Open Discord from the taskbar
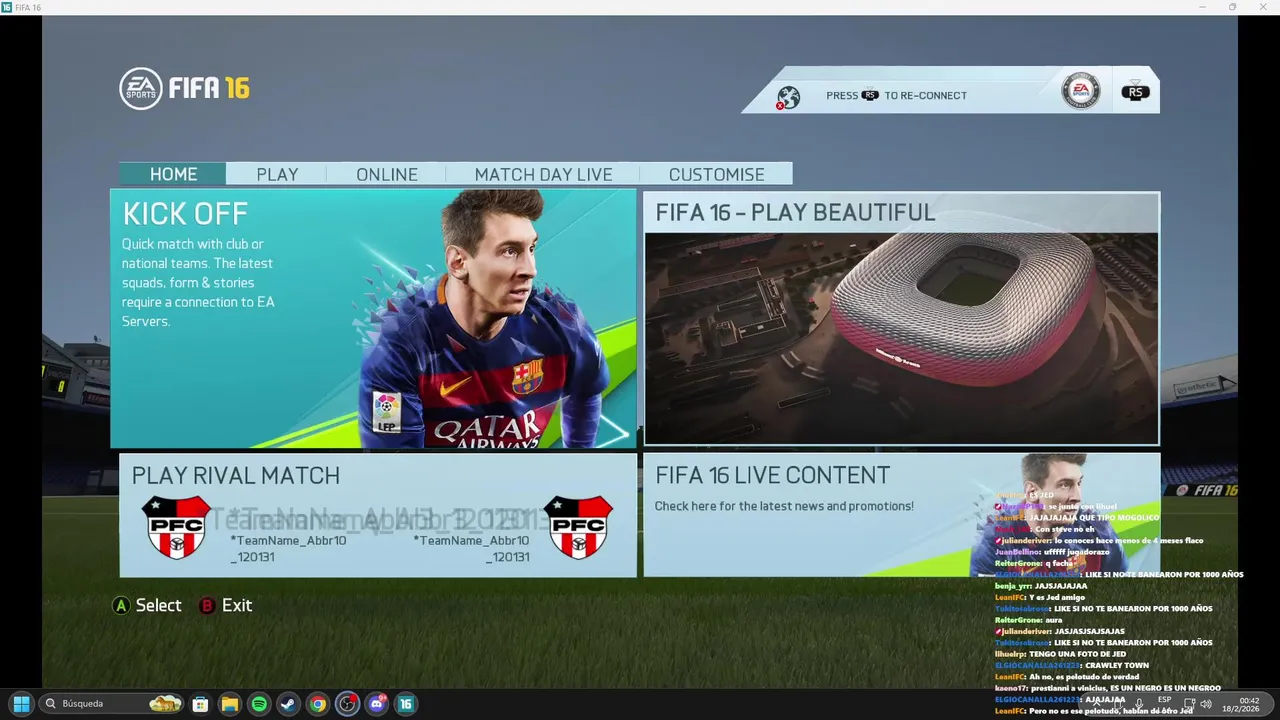Viewport: 1280px width, 720px height. click(x=377, y=704)
